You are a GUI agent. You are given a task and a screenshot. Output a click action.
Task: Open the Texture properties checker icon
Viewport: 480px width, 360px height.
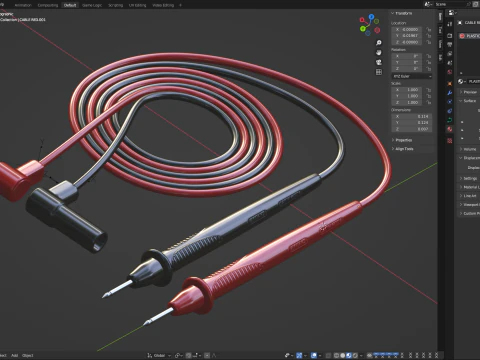(x=450, y=141)
